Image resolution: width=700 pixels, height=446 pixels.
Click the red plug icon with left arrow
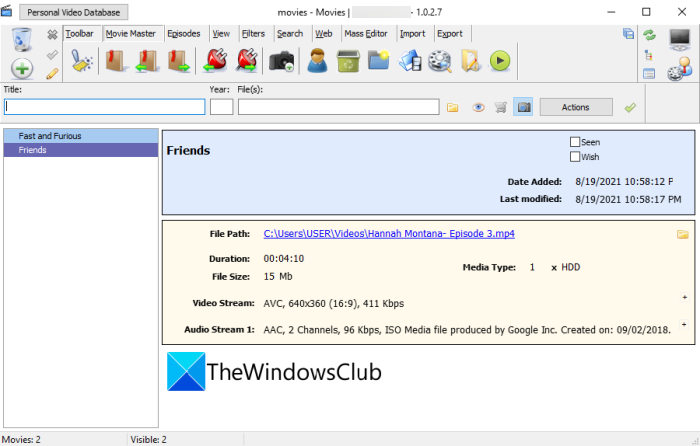click(215, 61)
